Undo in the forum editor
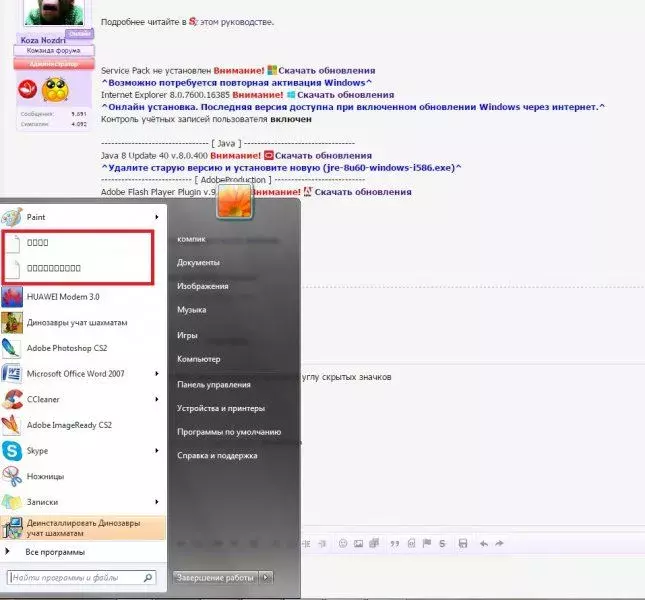The height and width of the screenshot is (600, 645). tap(484, 544)
